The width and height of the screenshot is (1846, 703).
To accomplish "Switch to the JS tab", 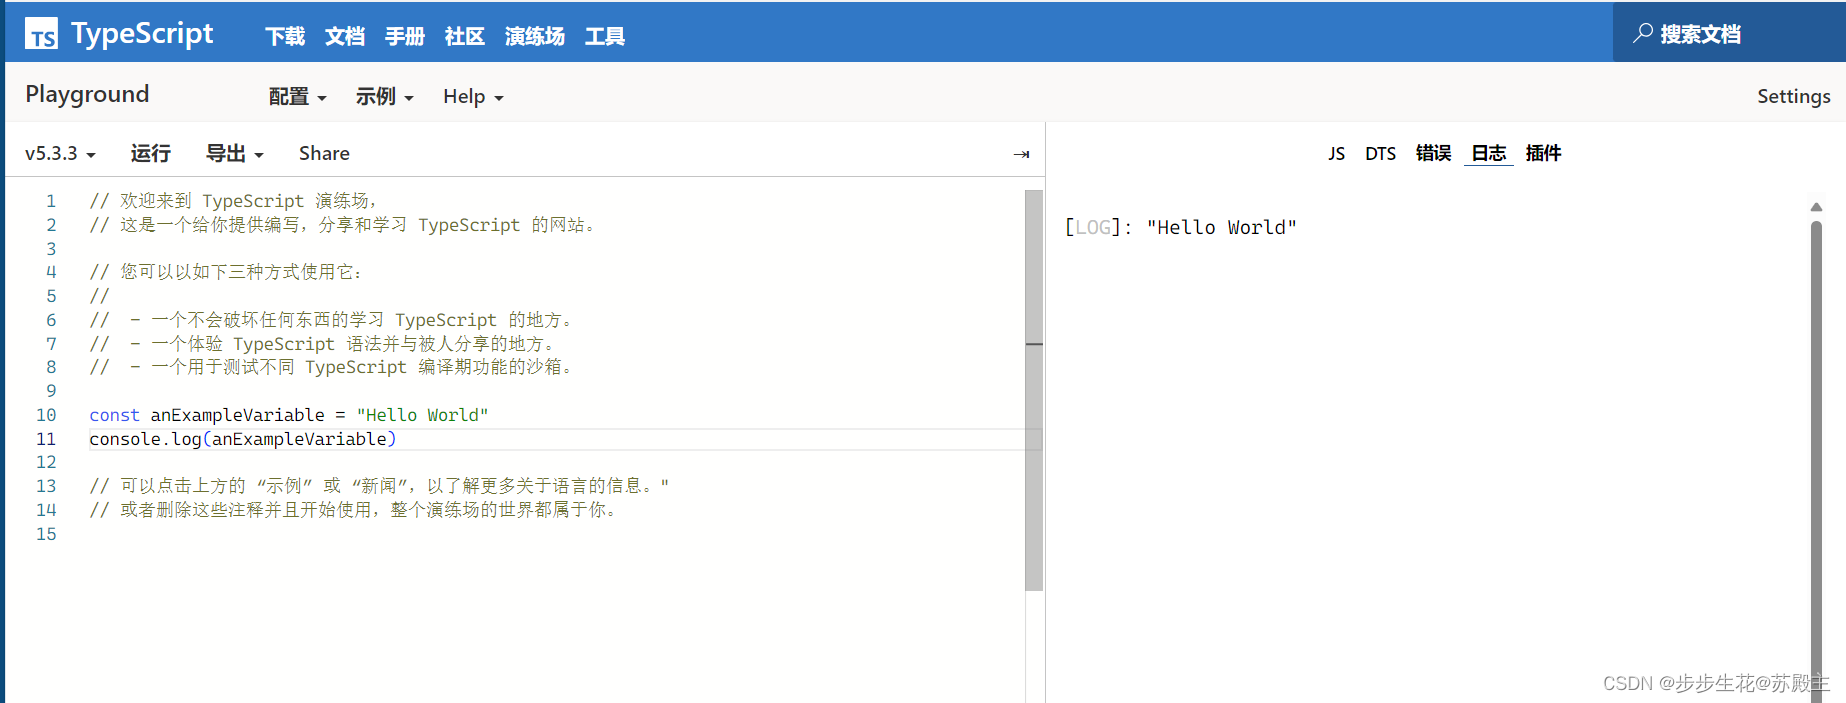I will [1336, 153].
